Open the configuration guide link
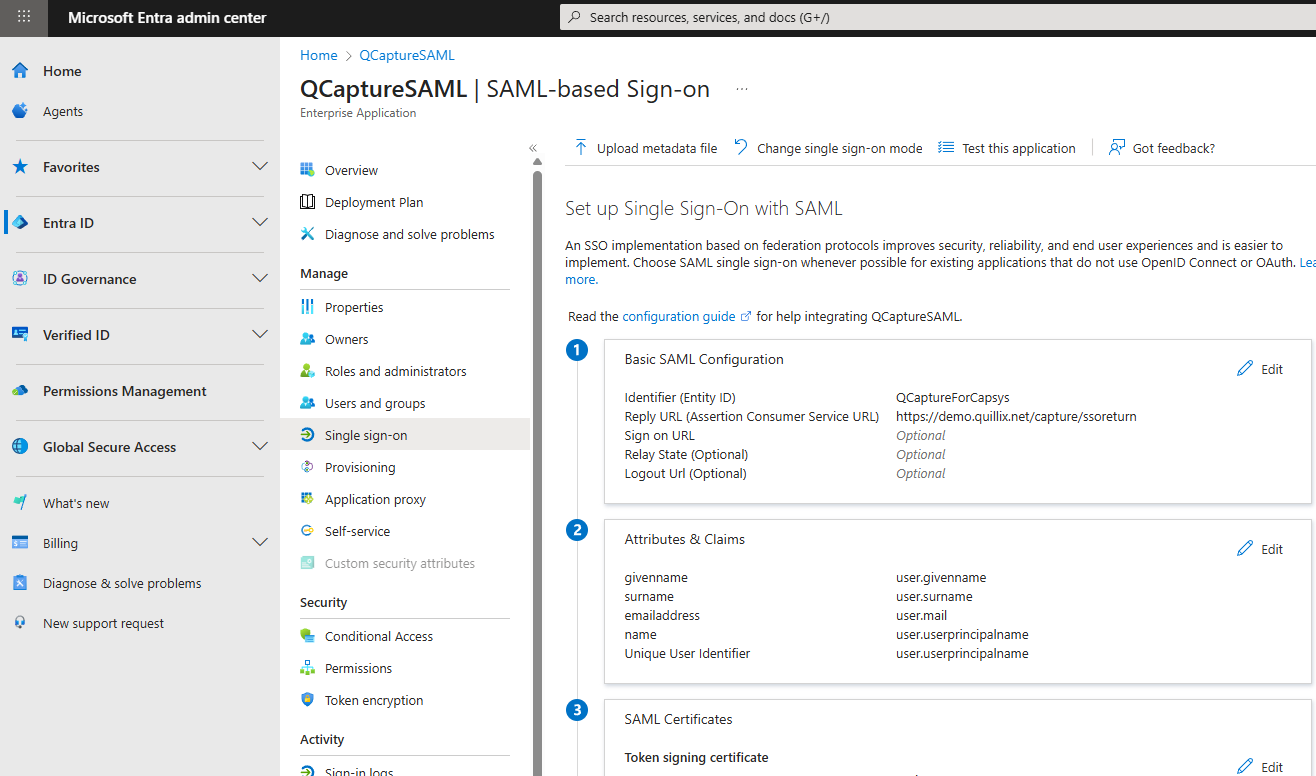The height and width of the screenshot is (776, 1316). click(x=679, y=316)
